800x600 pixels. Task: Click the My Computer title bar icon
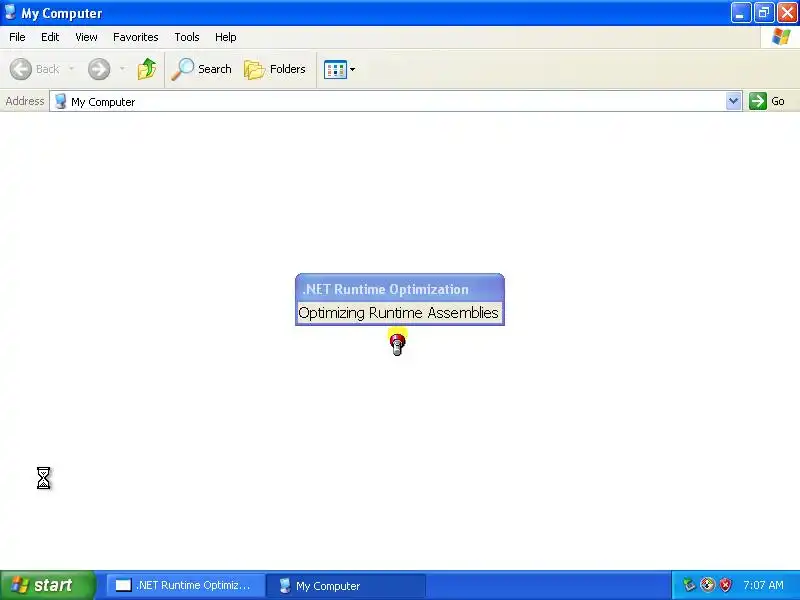pyautogui.click(x=10, y=12)
